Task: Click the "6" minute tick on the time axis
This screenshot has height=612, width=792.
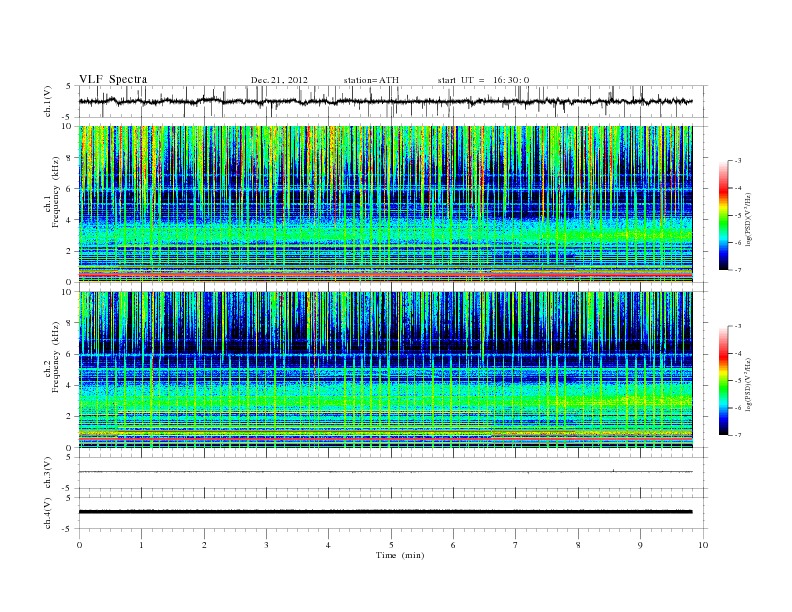Action: point(453,545)
